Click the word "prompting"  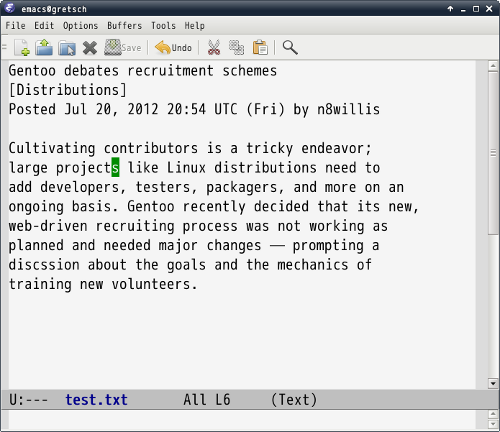click(x=328, y=246)
